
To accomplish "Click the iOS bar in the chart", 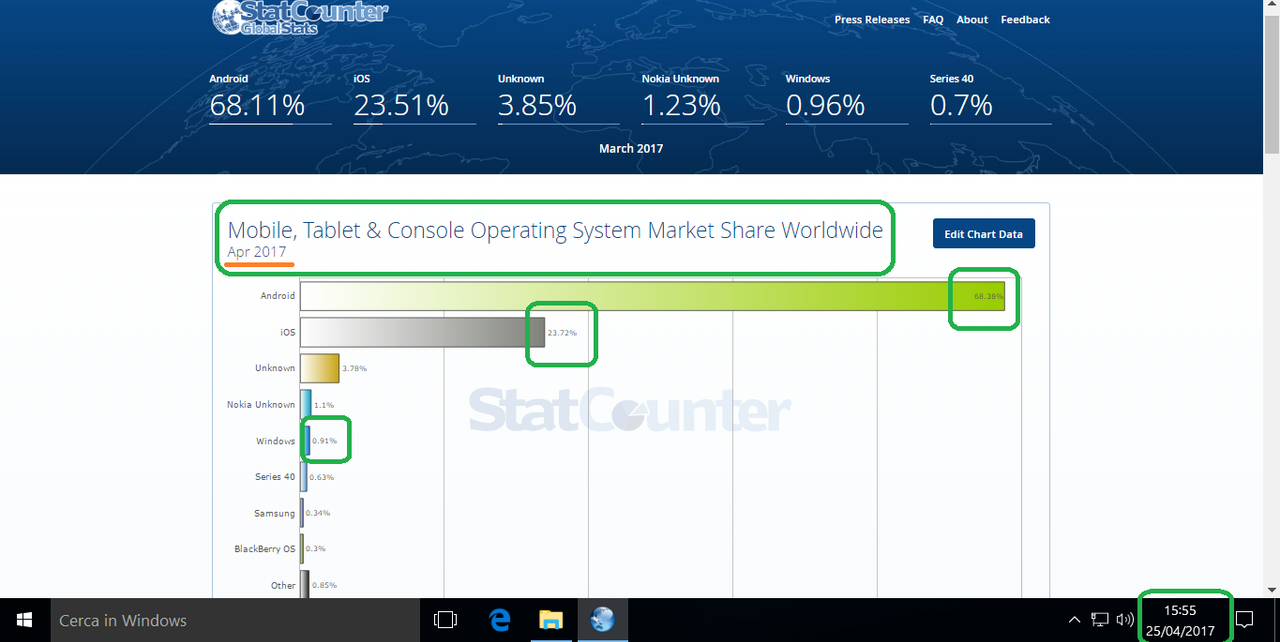I will click(x=422, y=332).
